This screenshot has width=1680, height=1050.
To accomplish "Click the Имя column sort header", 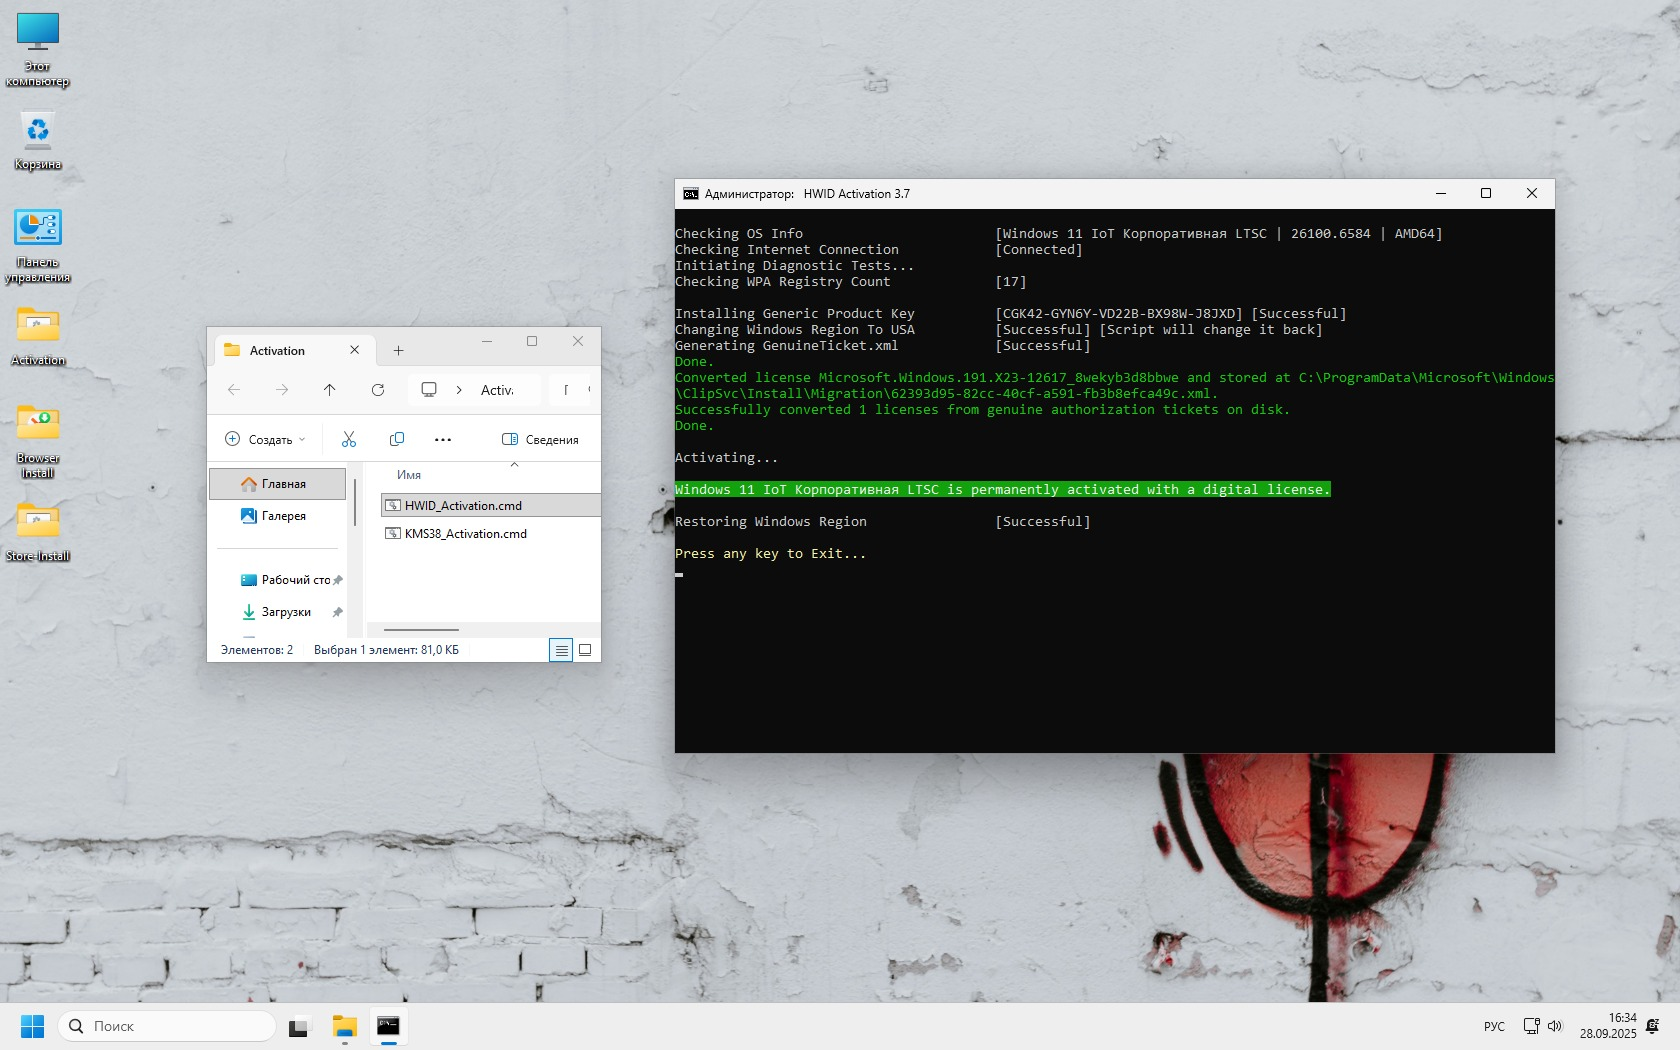I will (409, 475).
